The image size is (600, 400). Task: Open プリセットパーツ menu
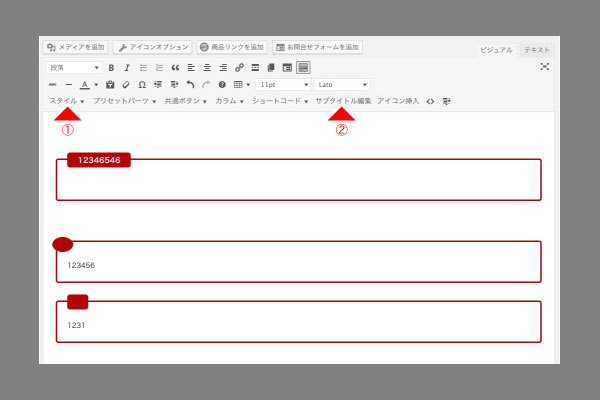[125, 101]
